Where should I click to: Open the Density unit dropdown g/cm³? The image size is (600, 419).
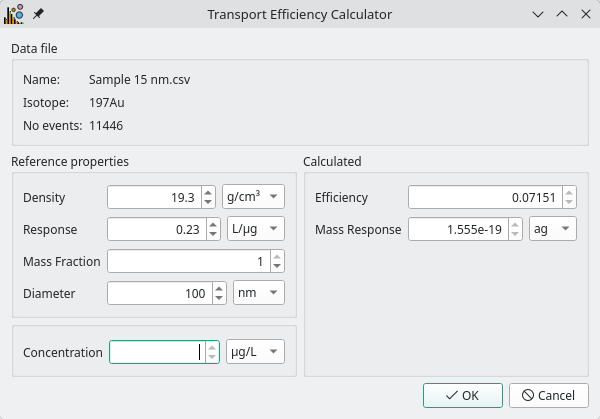point(253,197)
